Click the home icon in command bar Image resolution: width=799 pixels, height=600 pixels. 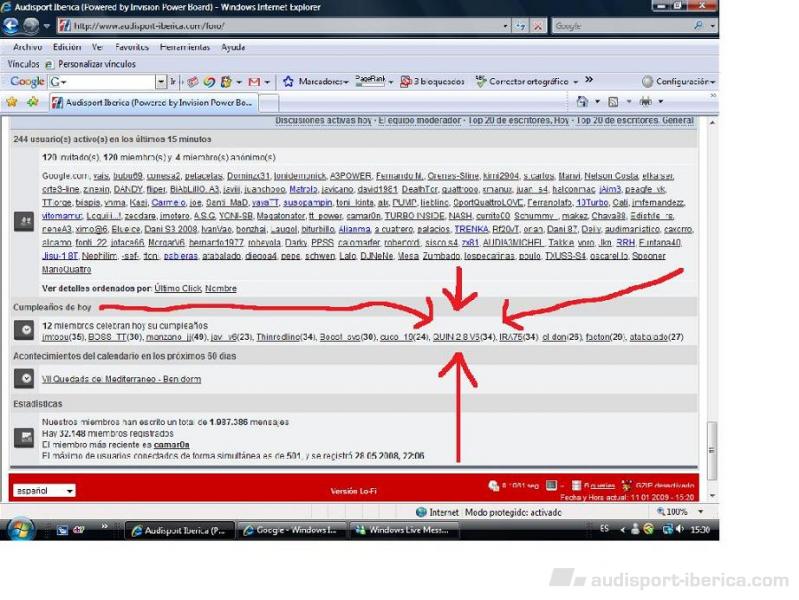pos(582,102)
